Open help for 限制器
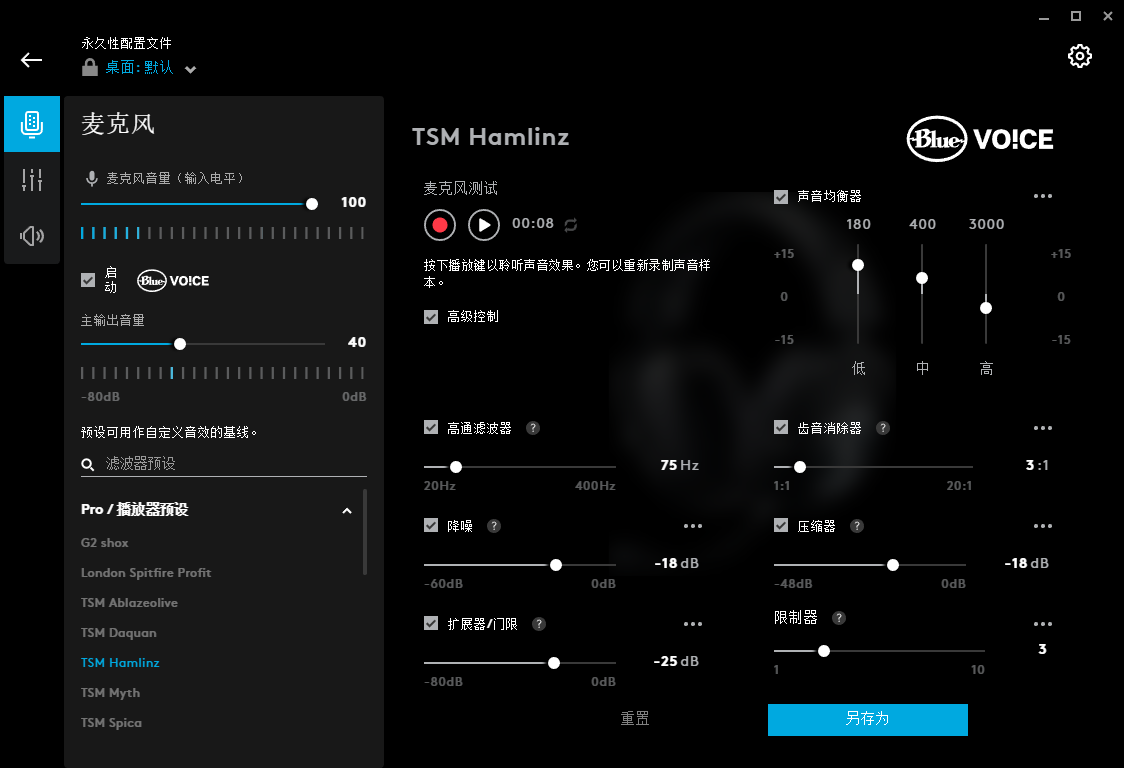Screen dimensions: 1124x768 pyautogui.click(x=839, y=617)
